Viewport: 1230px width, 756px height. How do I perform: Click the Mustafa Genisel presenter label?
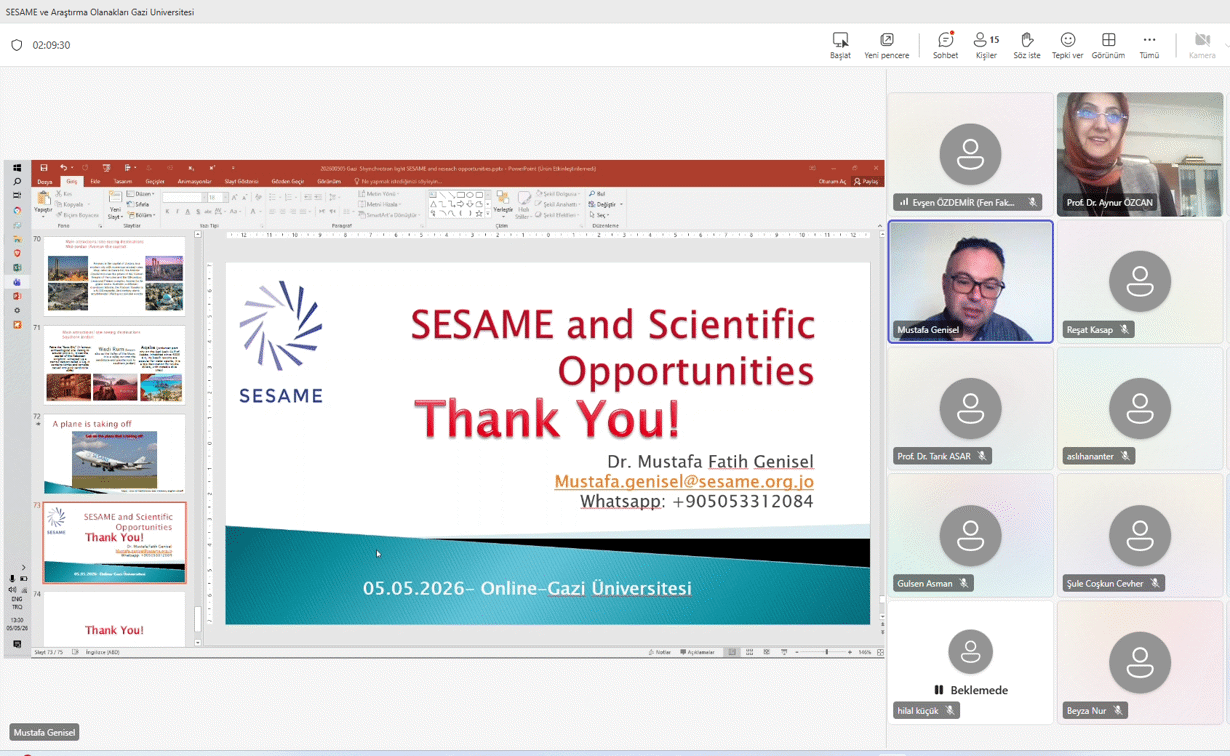pyautogui.click(x=44, y=732)
